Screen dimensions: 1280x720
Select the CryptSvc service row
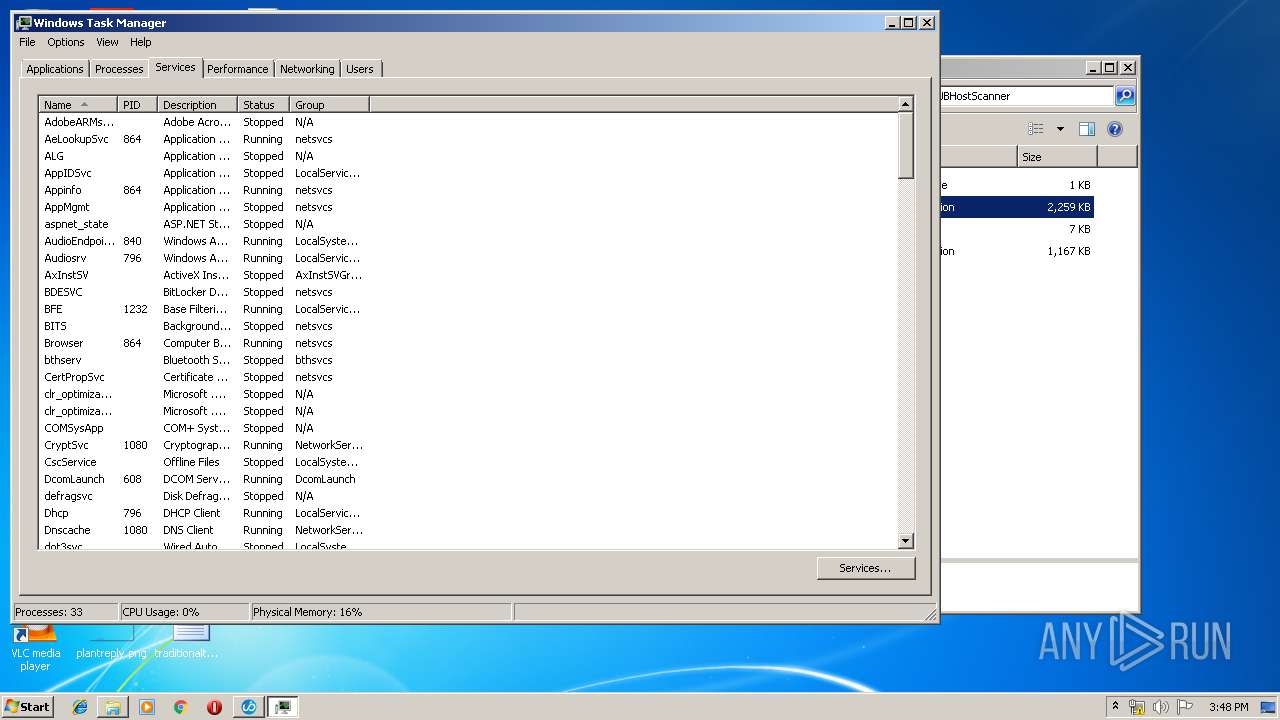[x=468, y=445]
